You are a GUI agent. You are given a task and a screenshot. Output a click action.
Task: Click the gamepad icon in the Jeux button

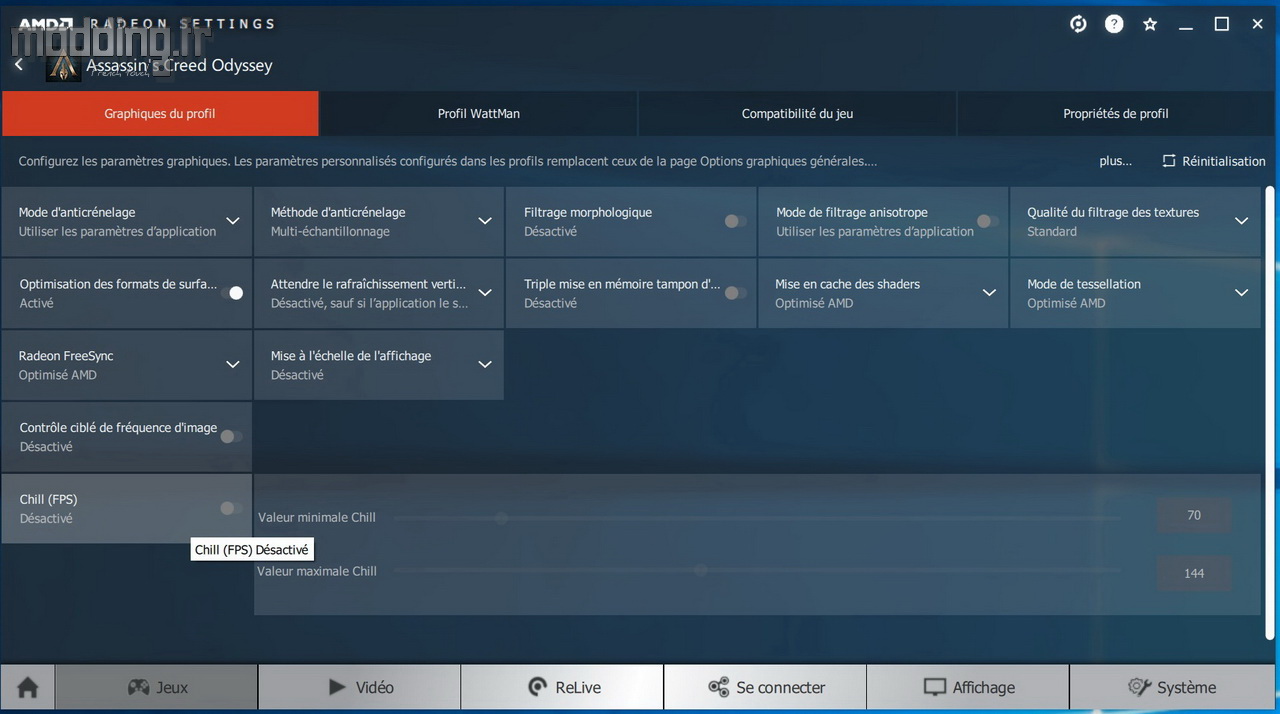click(x=138, y=688)
